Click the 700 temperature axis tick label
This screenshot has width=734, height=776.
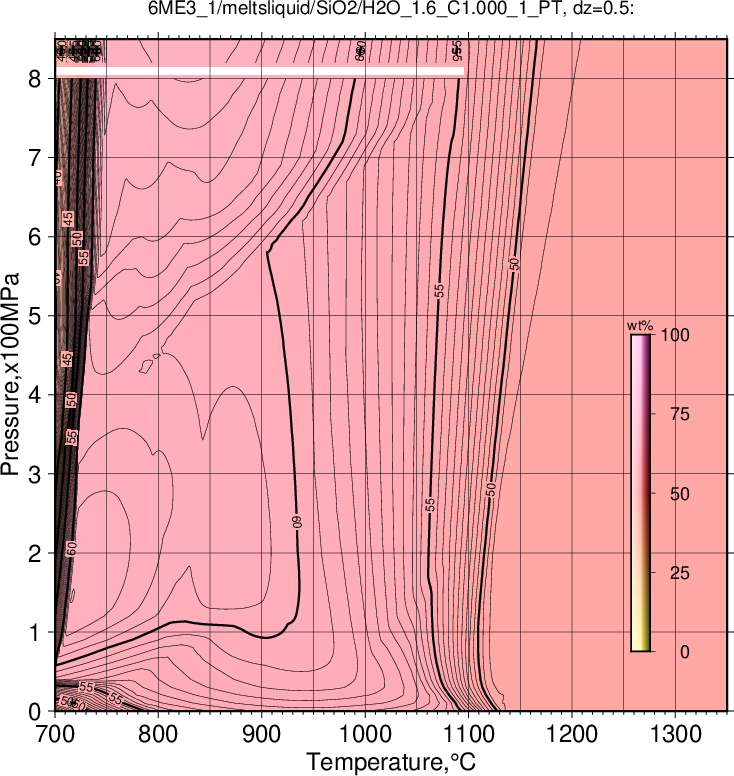click(55, 734)
